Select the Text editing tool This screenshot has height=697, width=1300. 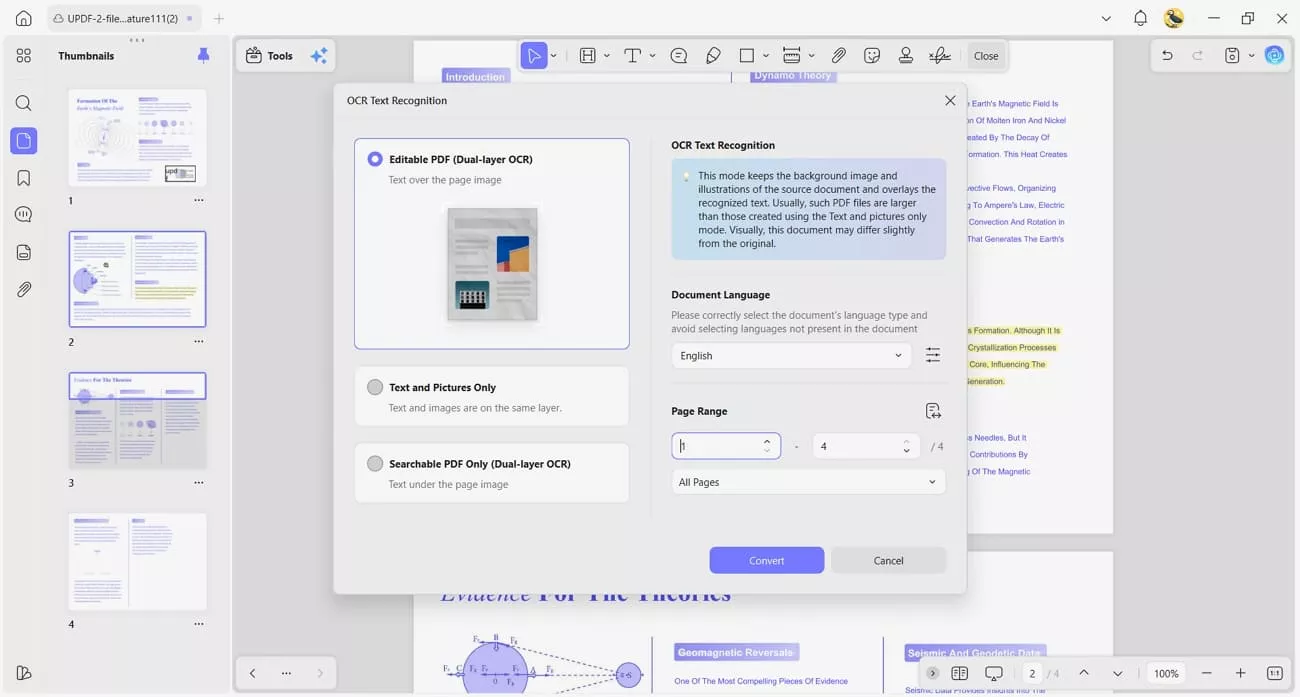pyautogui.click(x=632, y=55)
